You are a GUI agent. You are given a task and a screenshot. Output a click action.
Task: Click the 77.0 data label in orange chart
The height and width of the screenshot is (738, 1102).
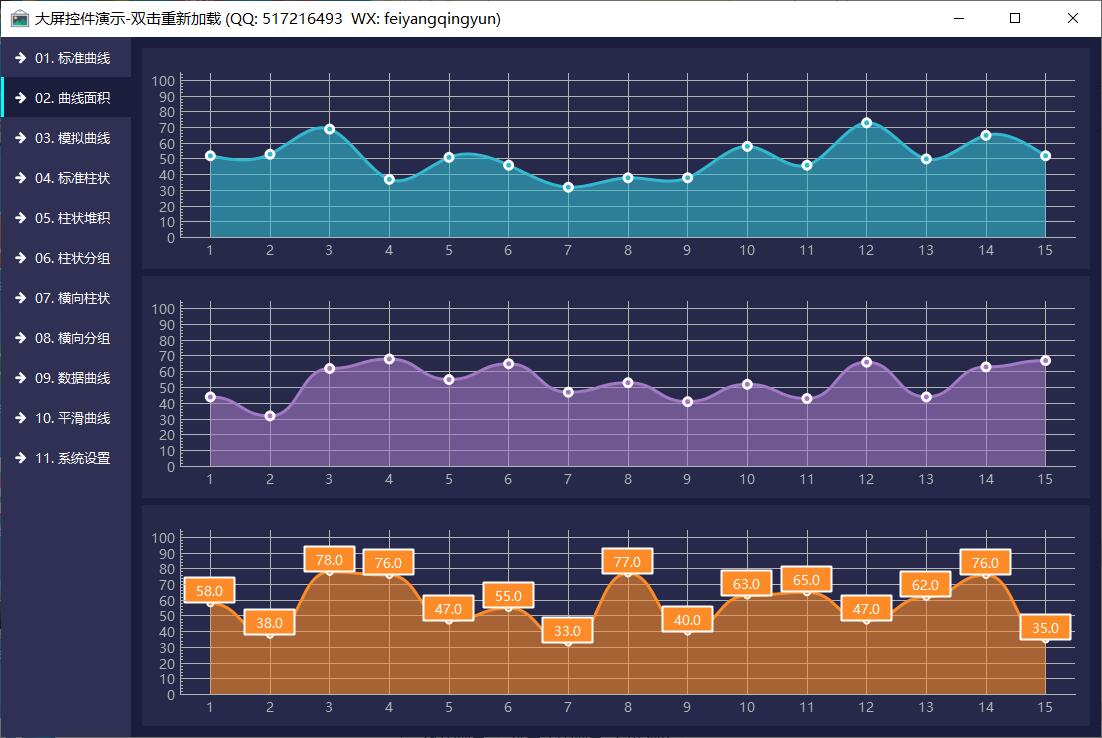(627, 561)
